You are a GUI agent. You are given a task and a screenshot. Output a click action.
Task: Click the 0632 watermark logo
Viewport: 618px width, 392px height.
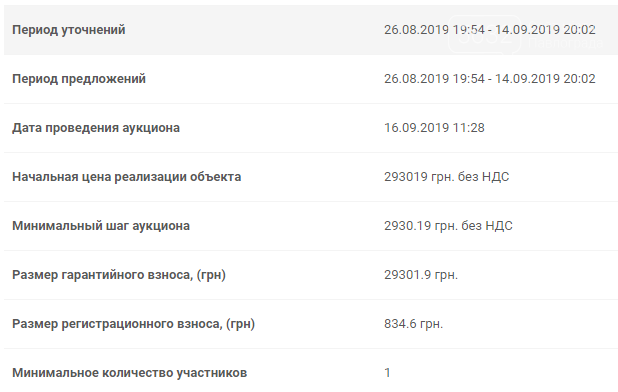[x=485, y=34]
